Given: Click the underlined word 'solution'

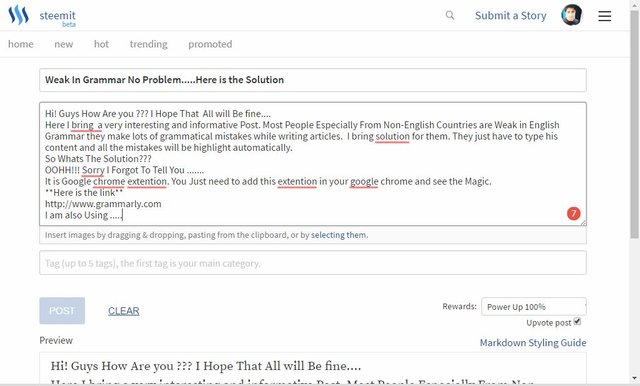Looking at the screenshot, I should [x=392, y=136].
